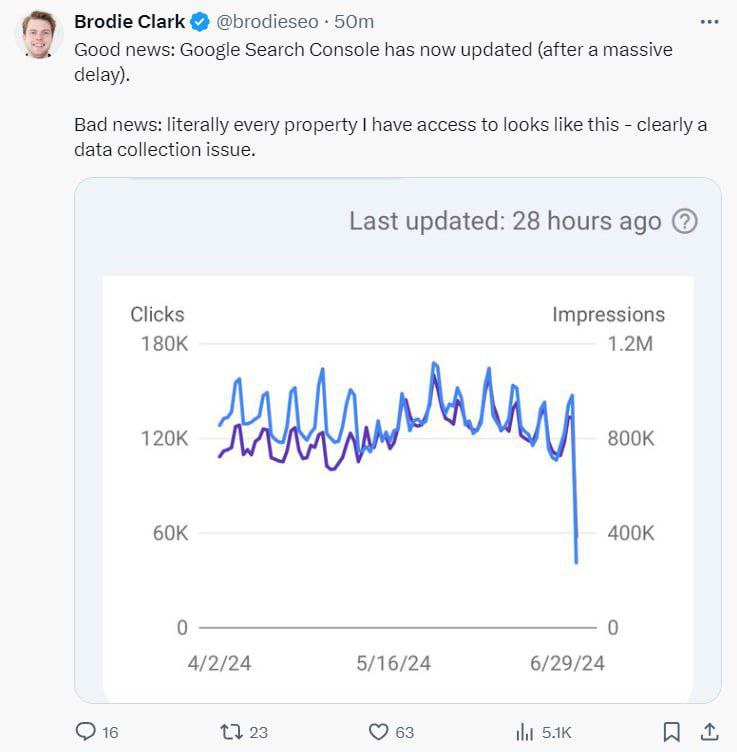Click the blue verified badge
This screenshot has height=752, width=737.
tap(200, 22)
